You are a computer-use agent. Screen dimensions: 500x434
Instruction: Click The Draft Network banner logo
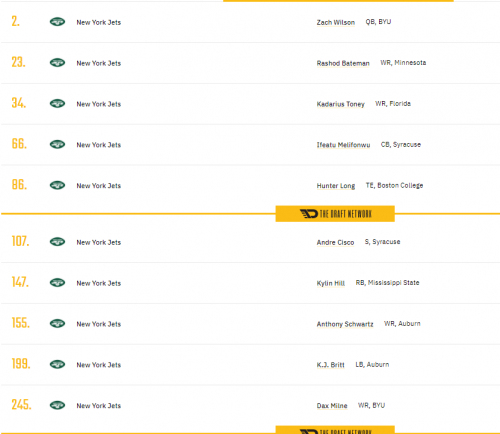[x=335, y=214]
